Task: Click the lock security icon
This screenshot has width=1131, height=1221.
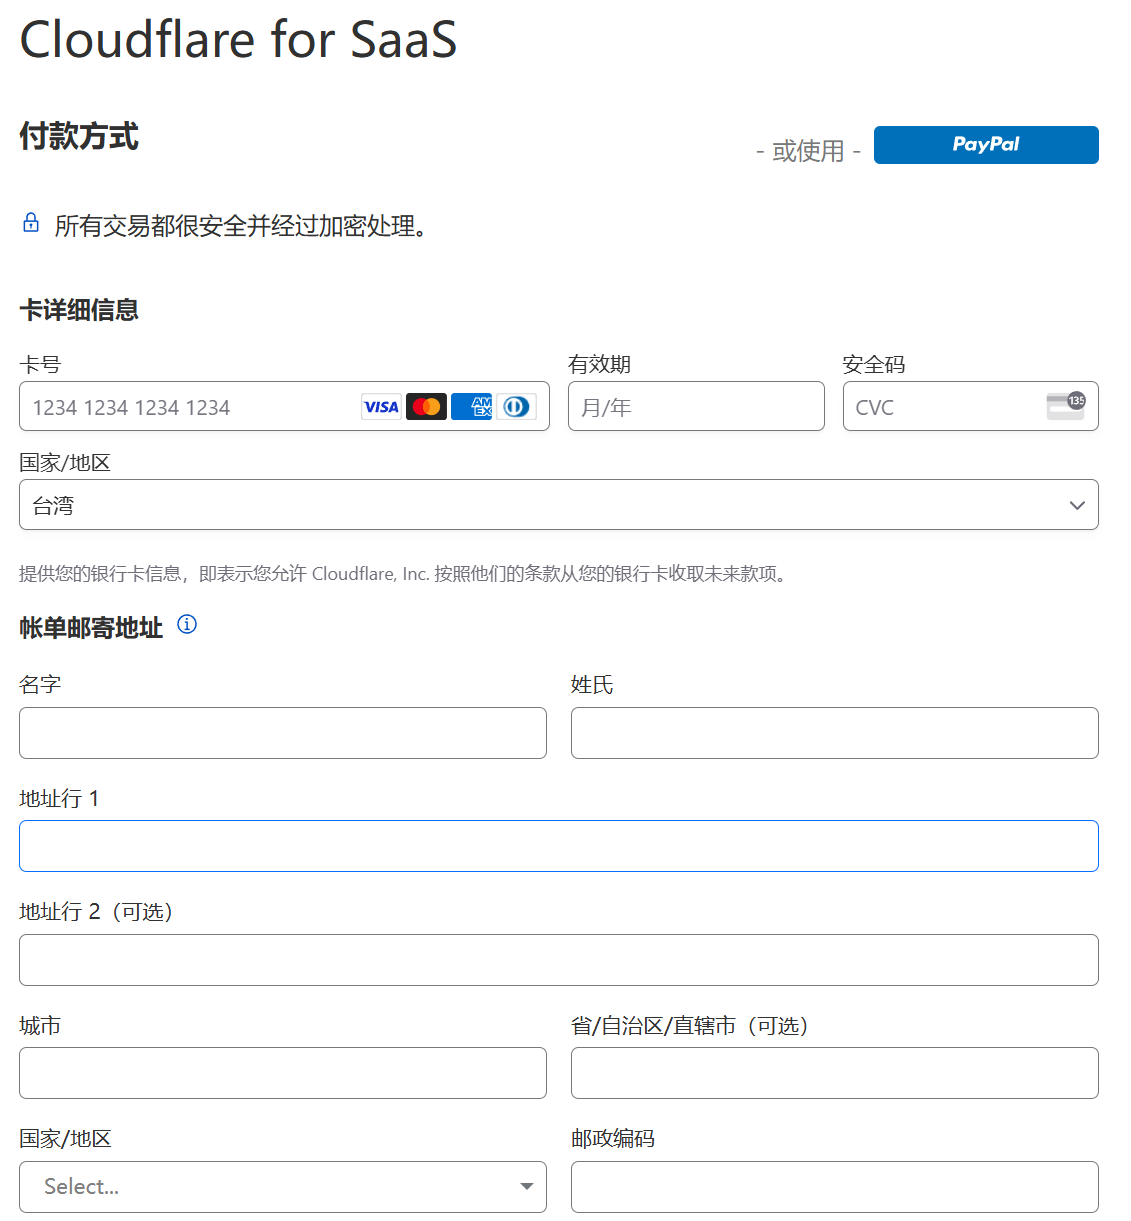Action: [30, 222]
